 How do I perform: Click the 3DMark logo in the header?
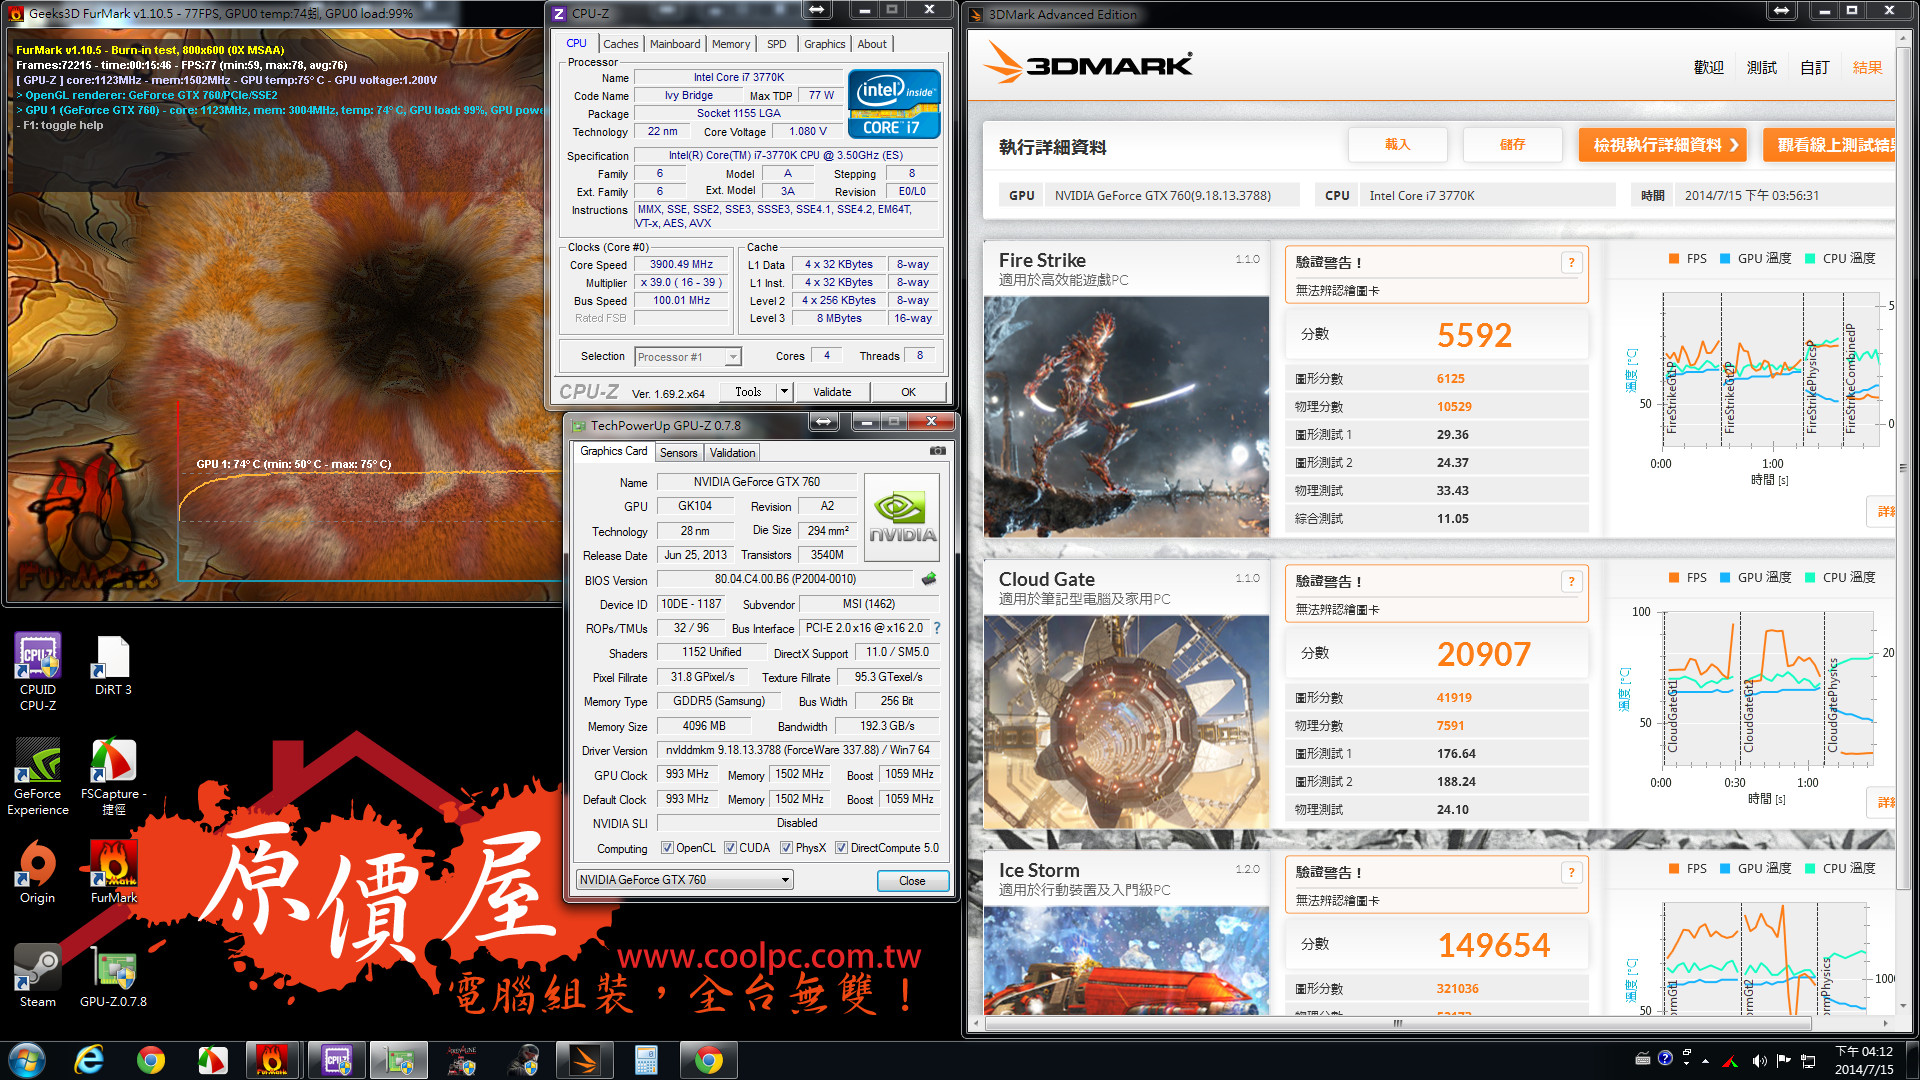(x=1088, y=64)
